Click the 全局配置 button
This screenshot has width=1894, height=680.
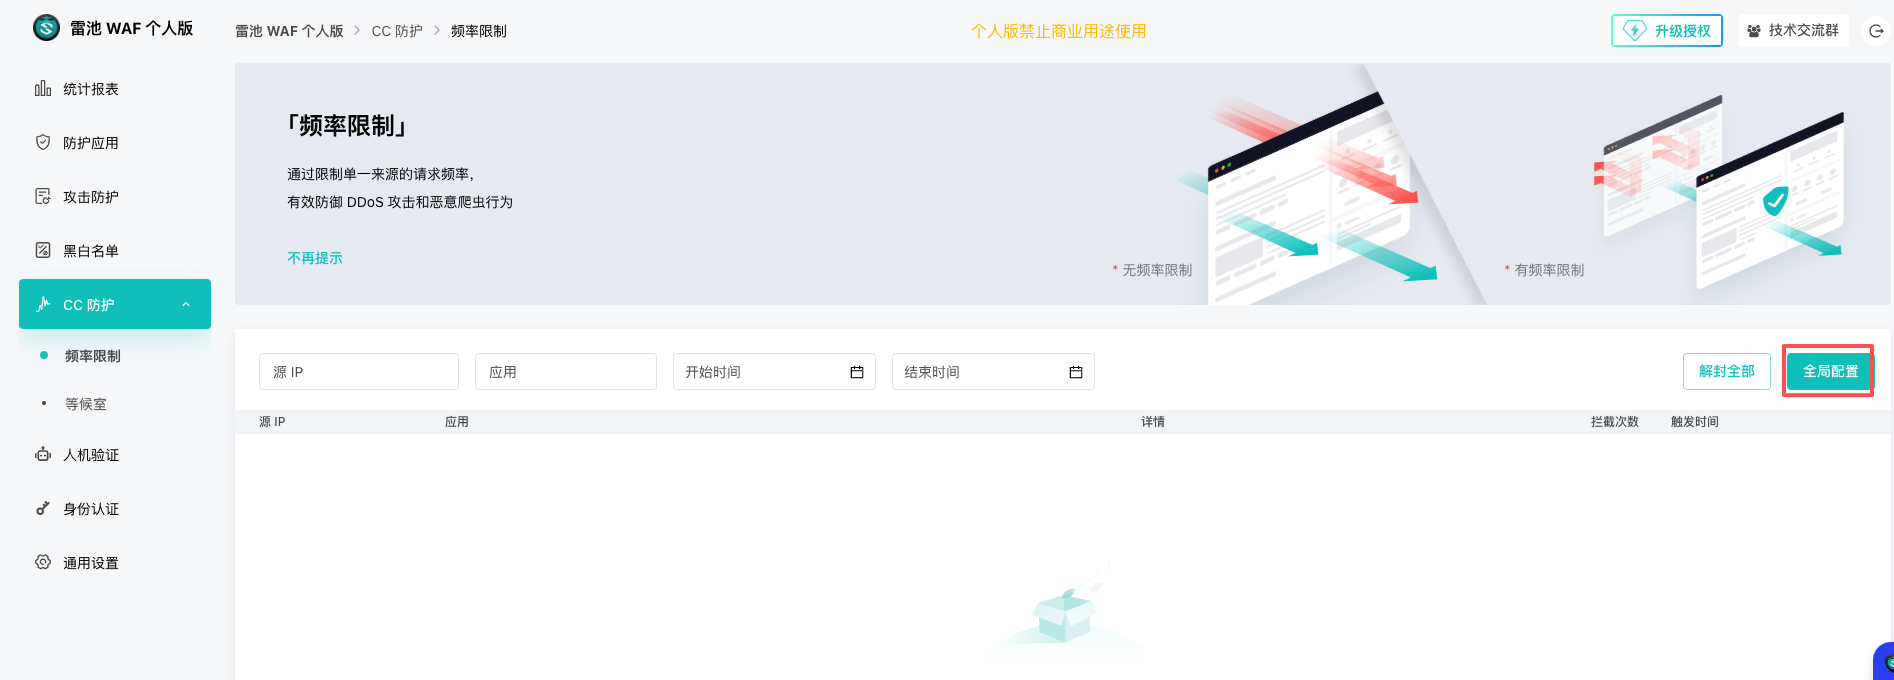tap(1829, 371)
